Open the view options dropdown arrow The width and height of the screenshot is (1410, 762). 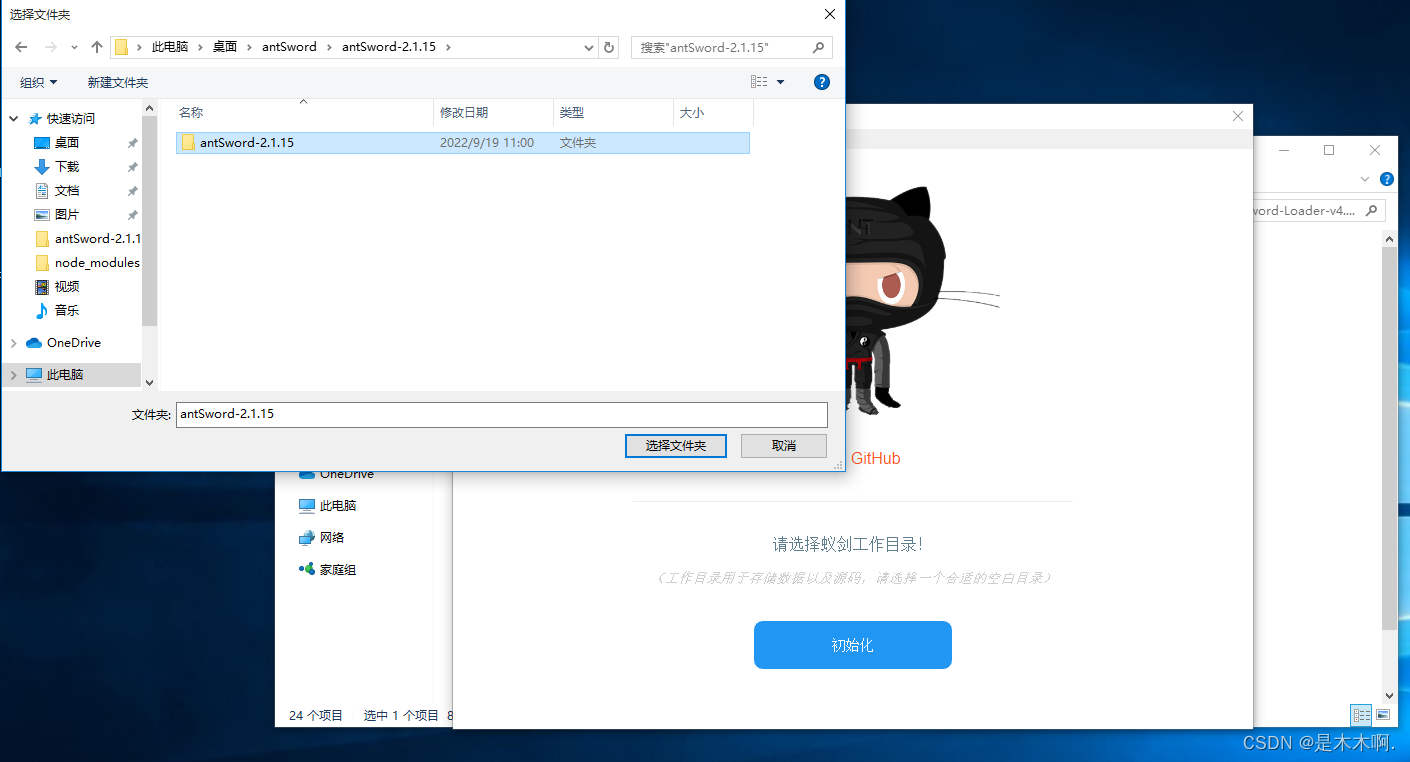(x=781, y=82)
